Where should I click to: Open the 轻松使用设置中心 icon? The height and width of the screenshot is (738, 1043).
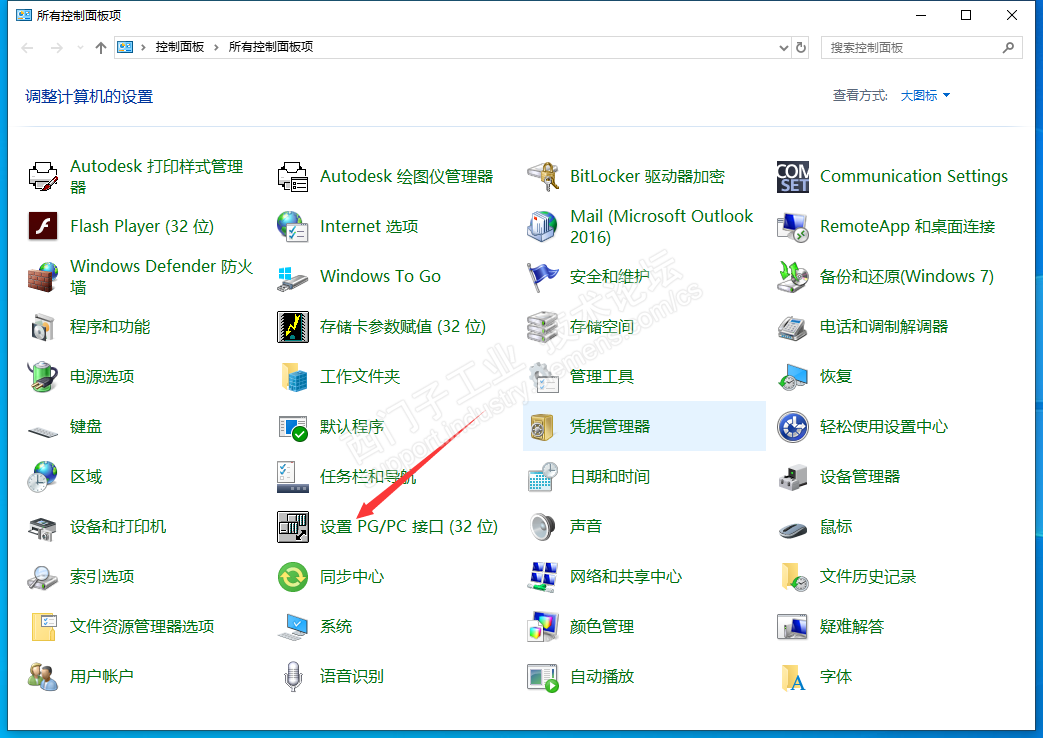click(x=793, y=427)
